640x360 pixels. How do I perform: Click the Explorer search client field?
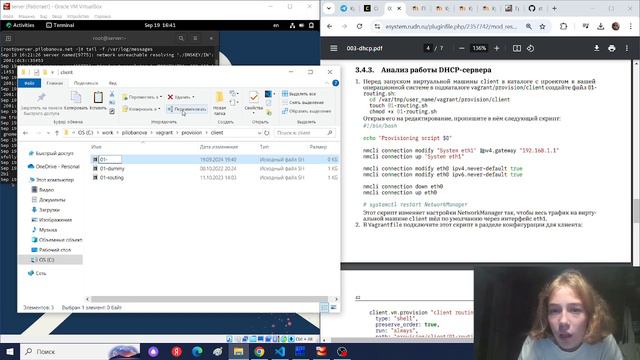[x=304, y=133]
